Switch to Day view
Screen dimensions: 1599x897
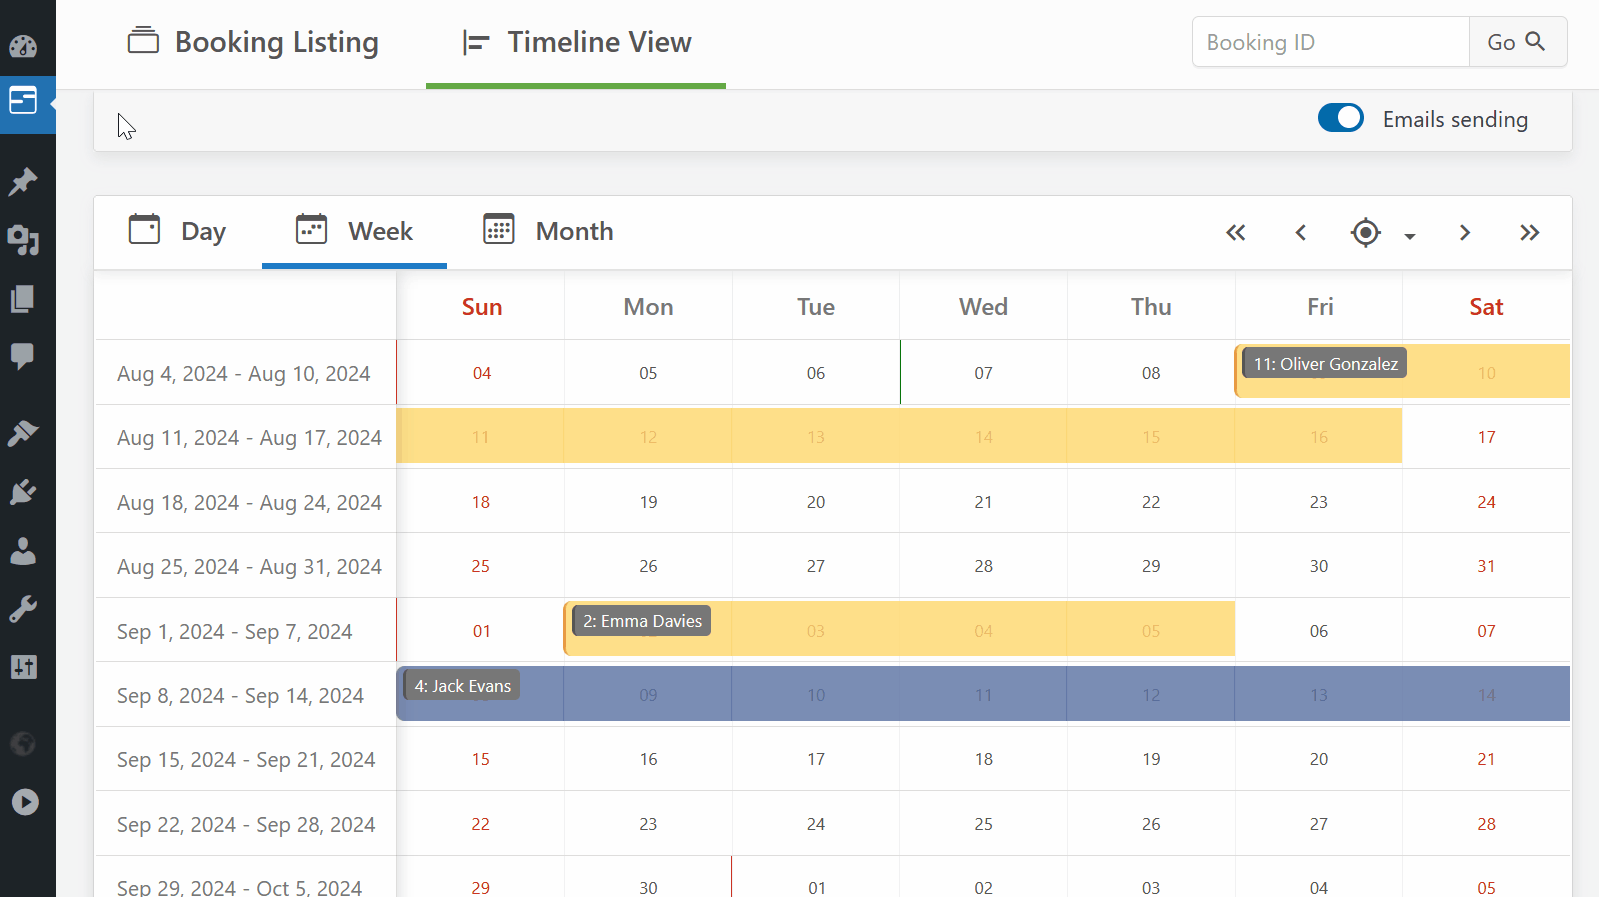coord(178,231)
